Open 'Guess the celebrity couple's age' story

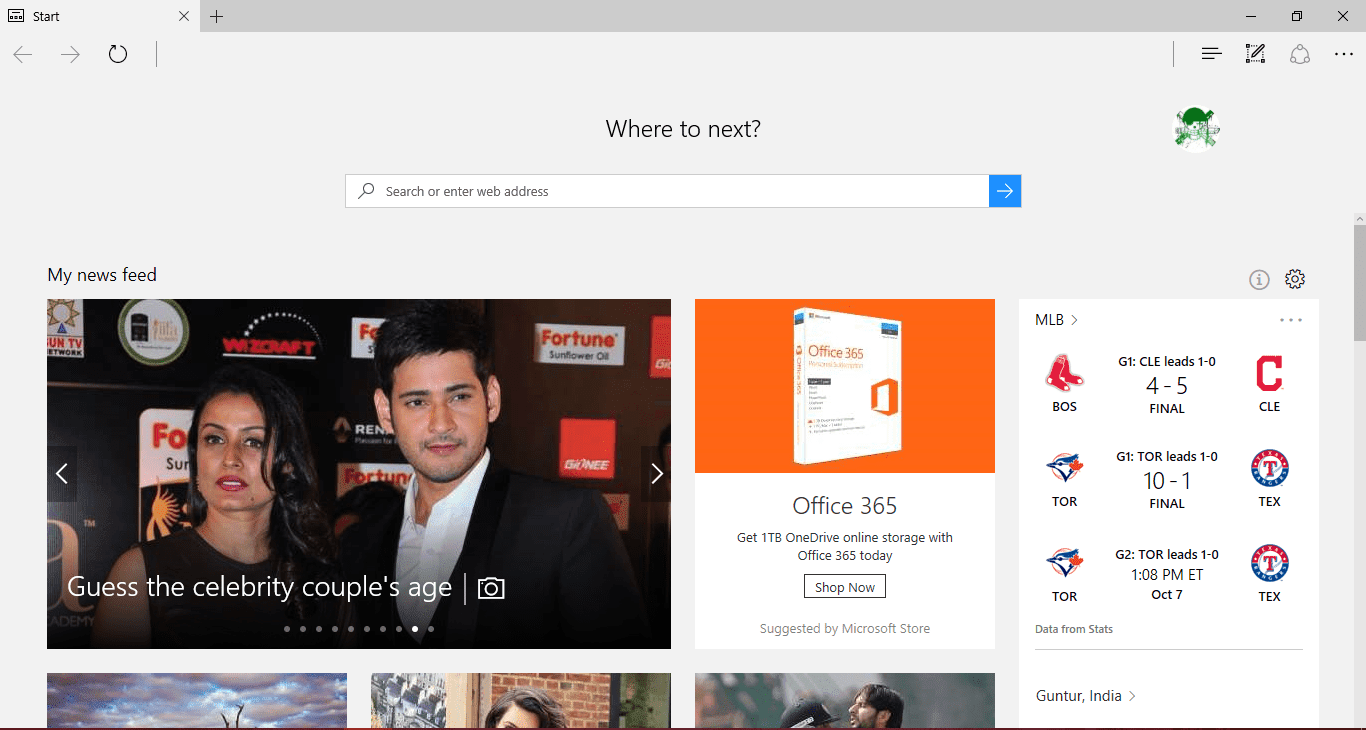coord(260,587)
